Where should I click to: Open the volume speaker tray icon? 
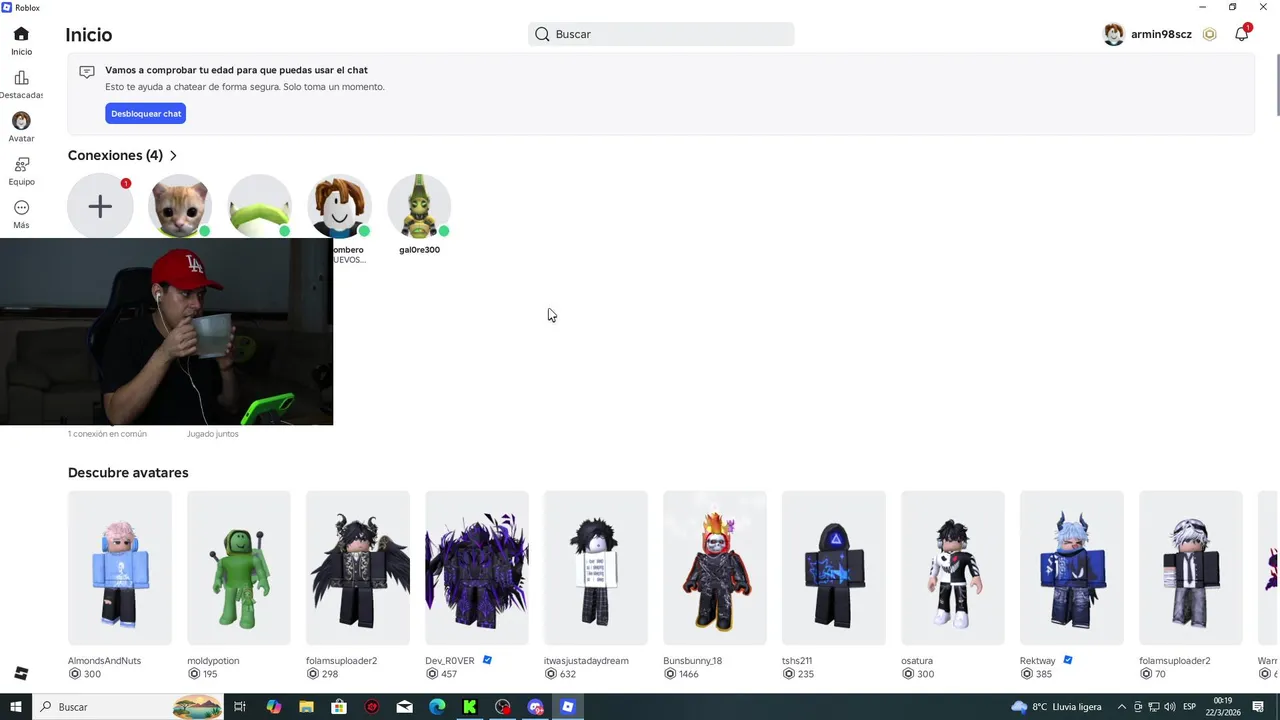(x=1169, y=707)
